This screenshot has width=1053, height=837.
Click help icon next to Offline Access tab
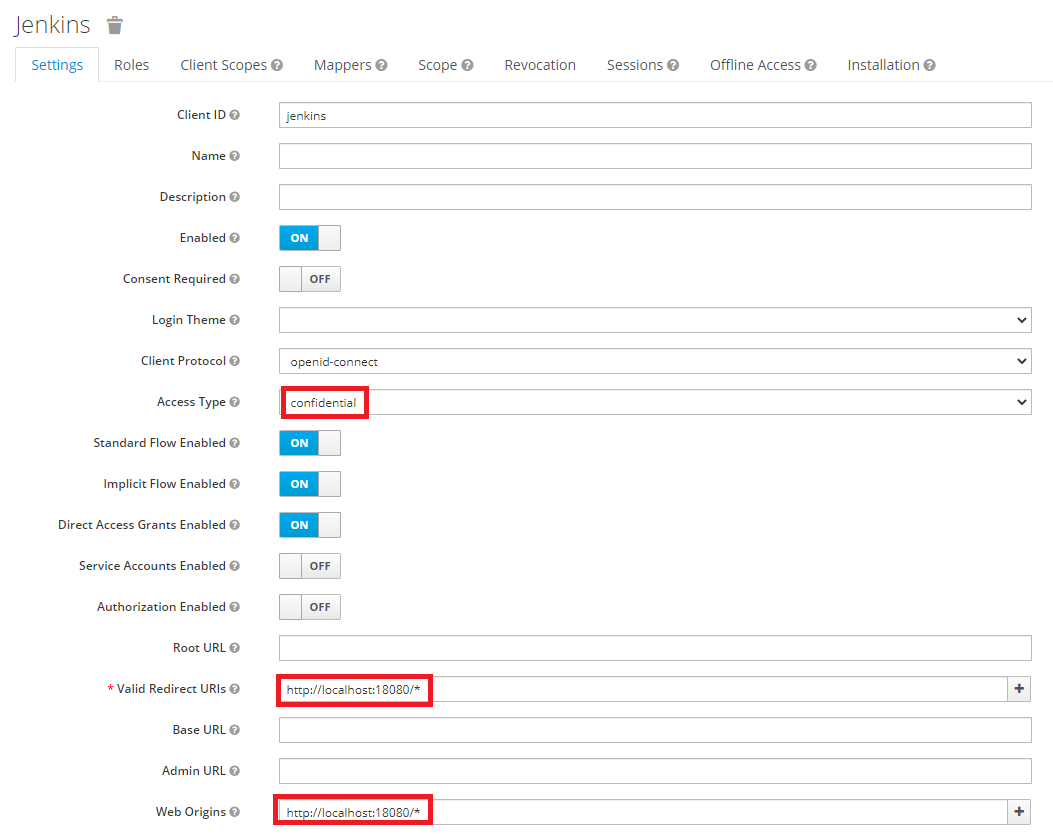(811, 65)
